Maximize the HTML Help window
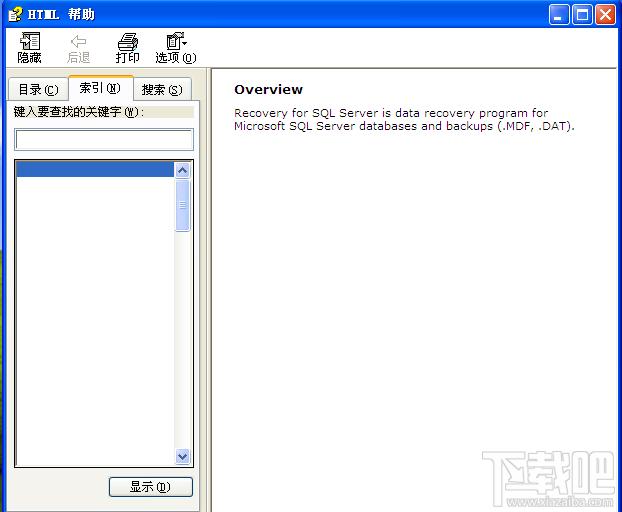The height and width of the screenshot is (512, 622). (582, 15)
